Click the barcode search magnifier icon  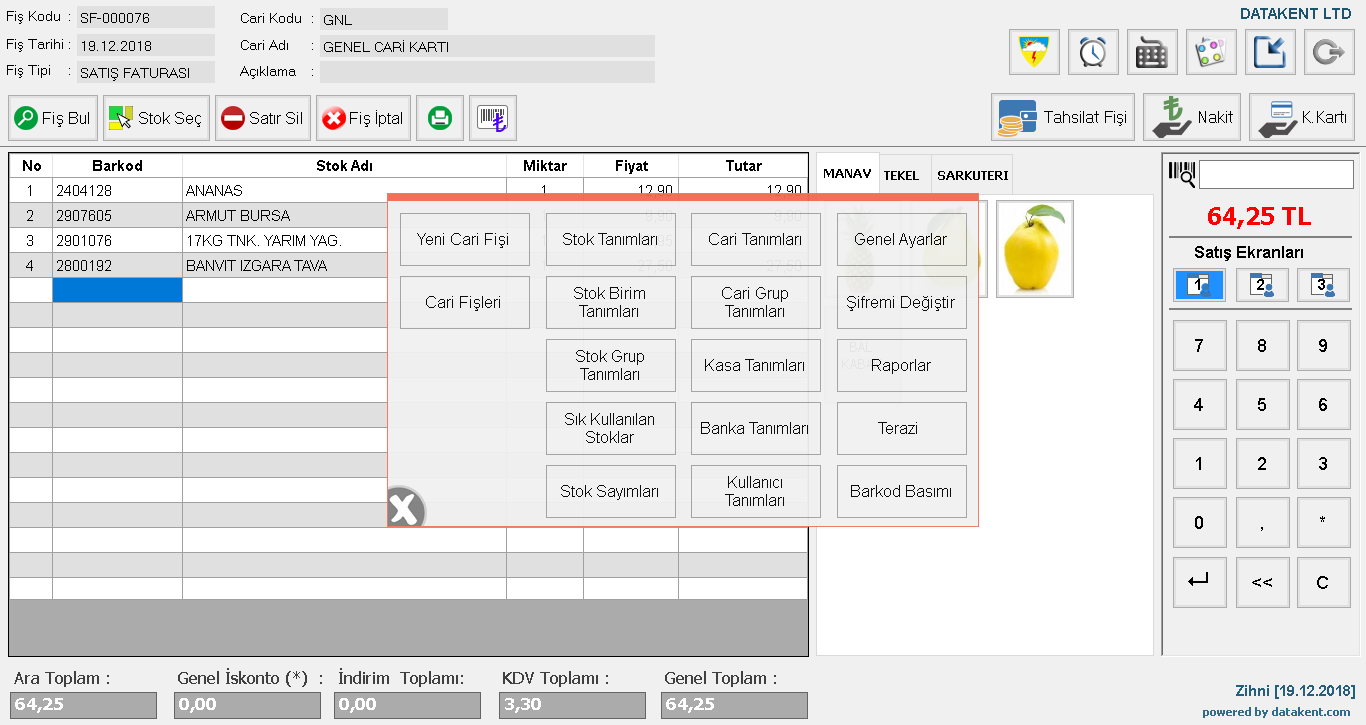pyautogui.click(x=1181, y=174)
